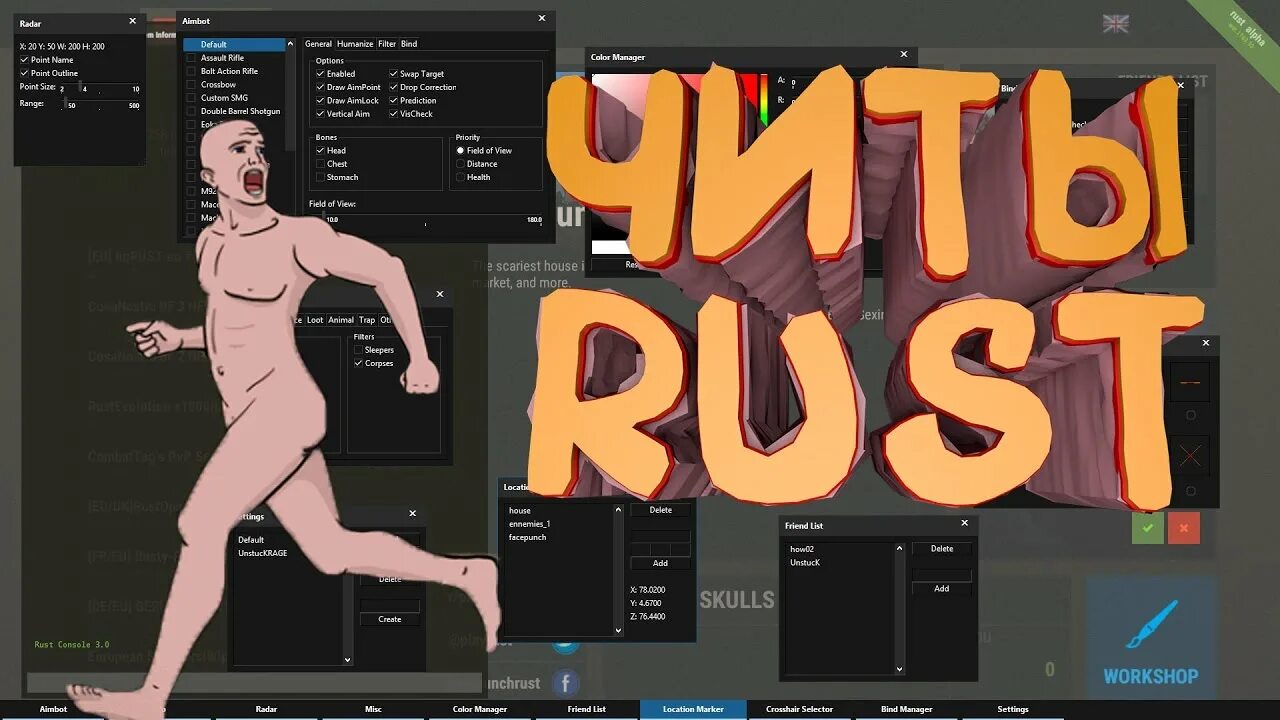Toggle the Prediction option
This screenshot has height=720, width=1280.
(x=393, y=101)
